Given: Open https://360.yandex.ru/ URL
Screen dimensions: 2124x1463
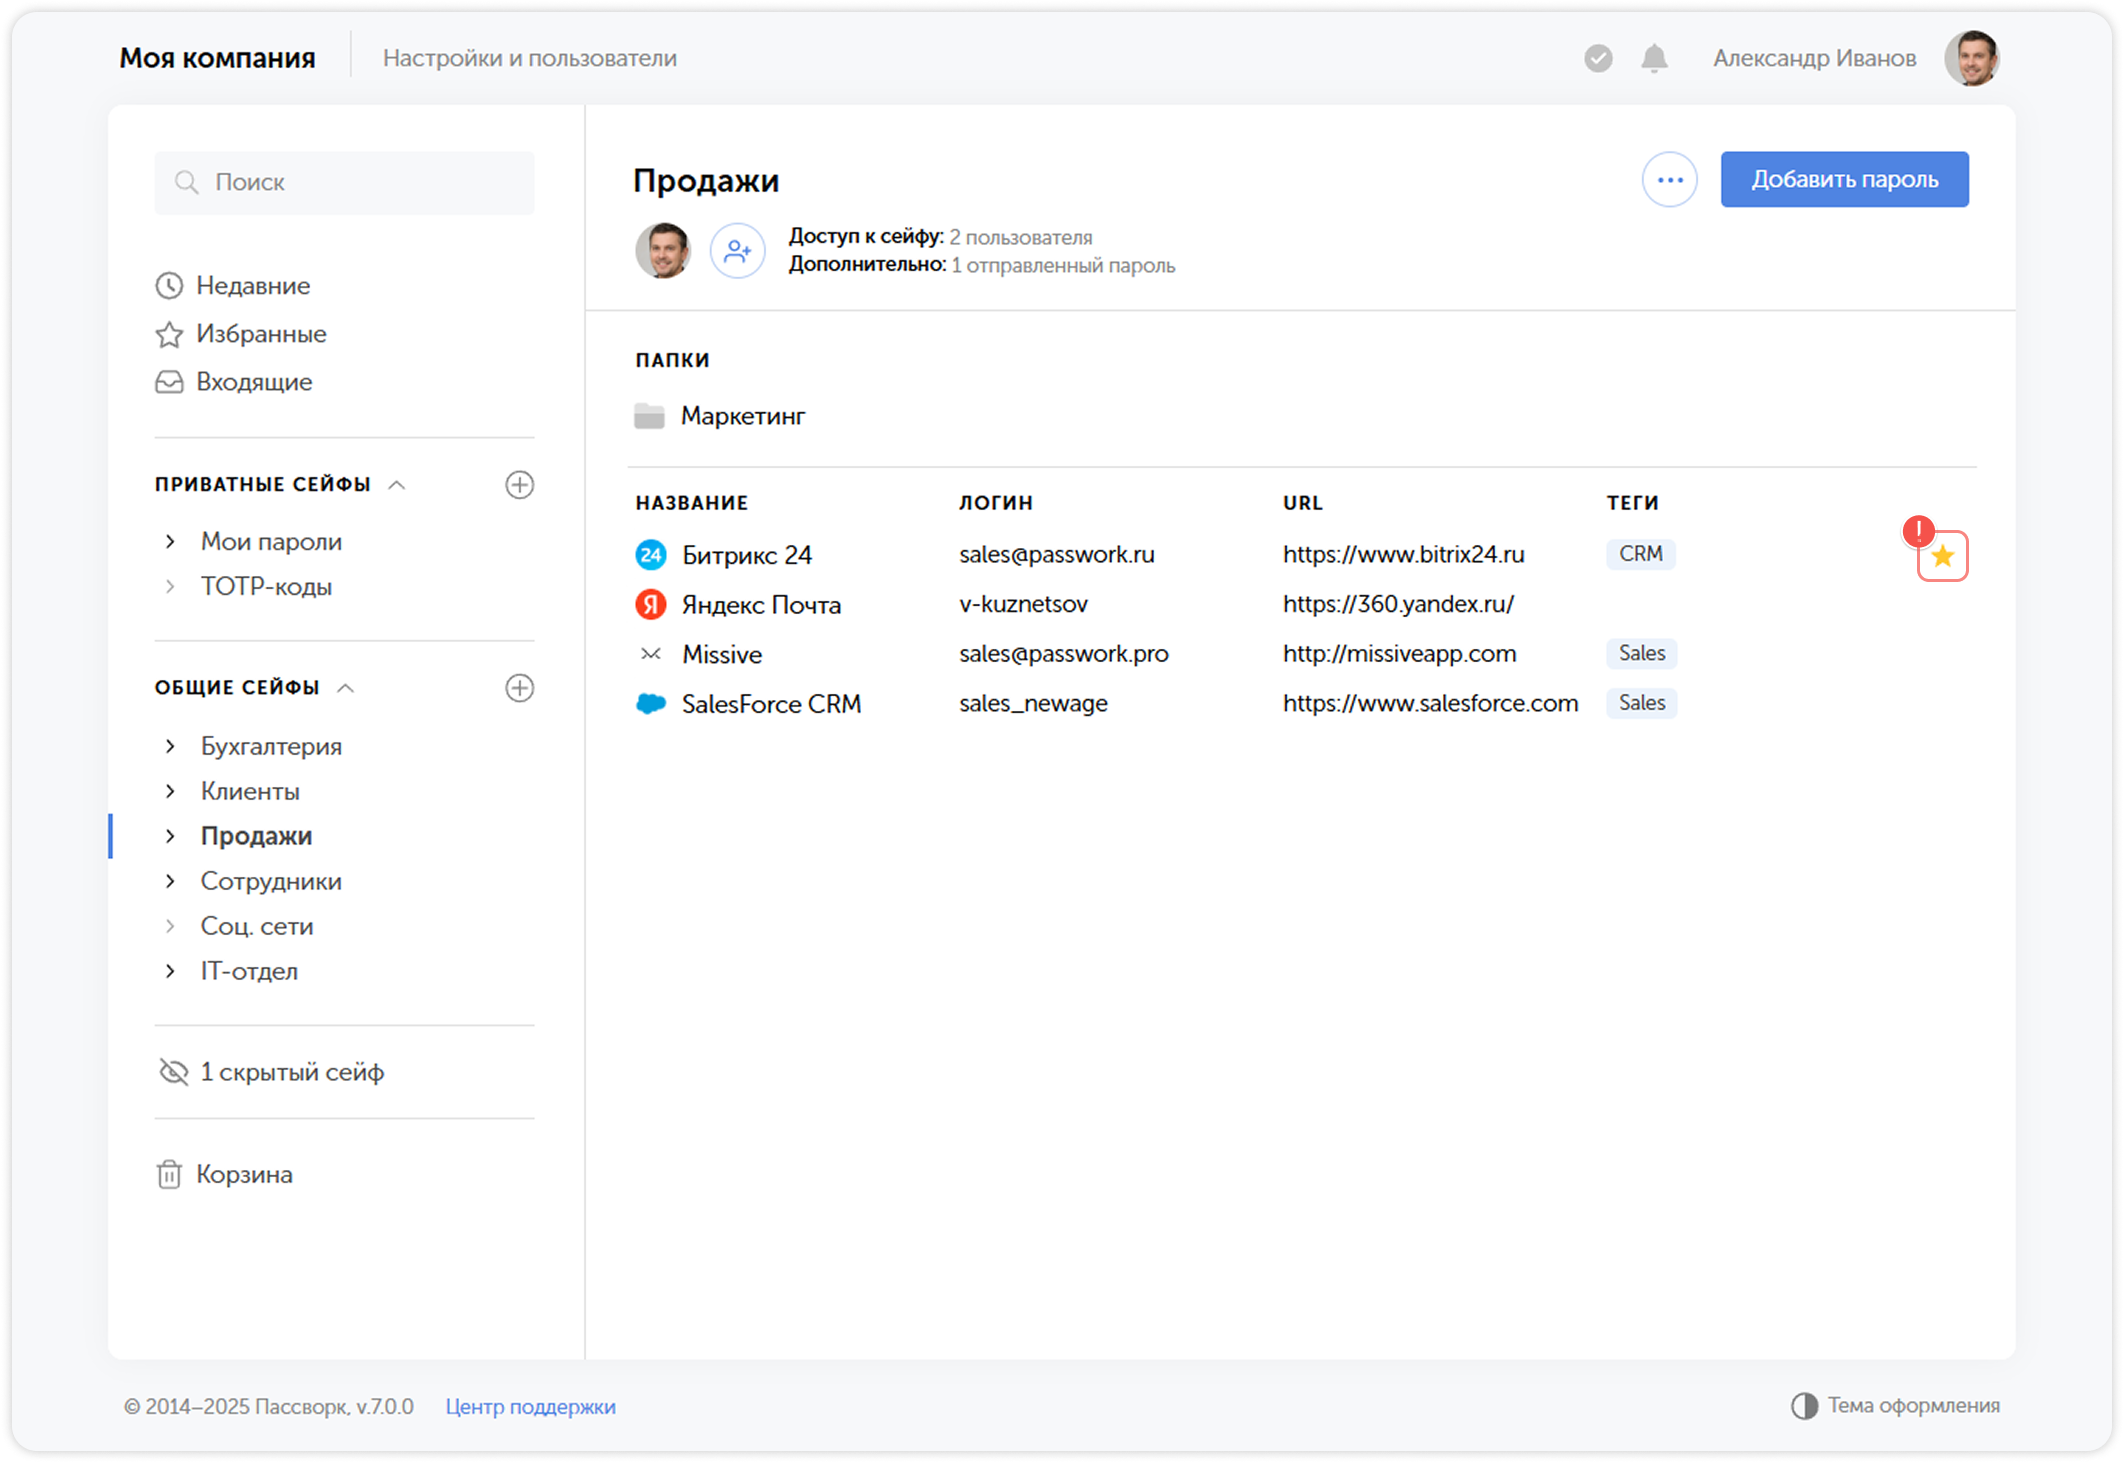Looking at the screenshot, I should pos(1399,604).
